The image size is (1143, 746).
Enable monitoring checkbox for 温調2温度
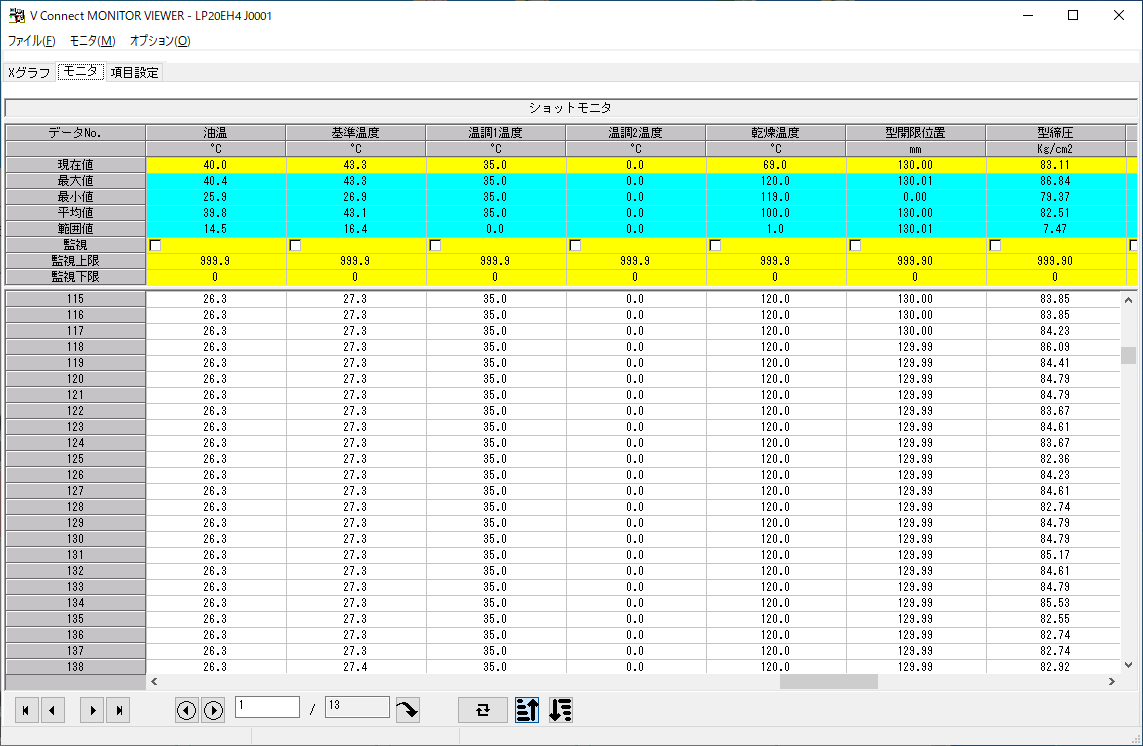(575, 245)
